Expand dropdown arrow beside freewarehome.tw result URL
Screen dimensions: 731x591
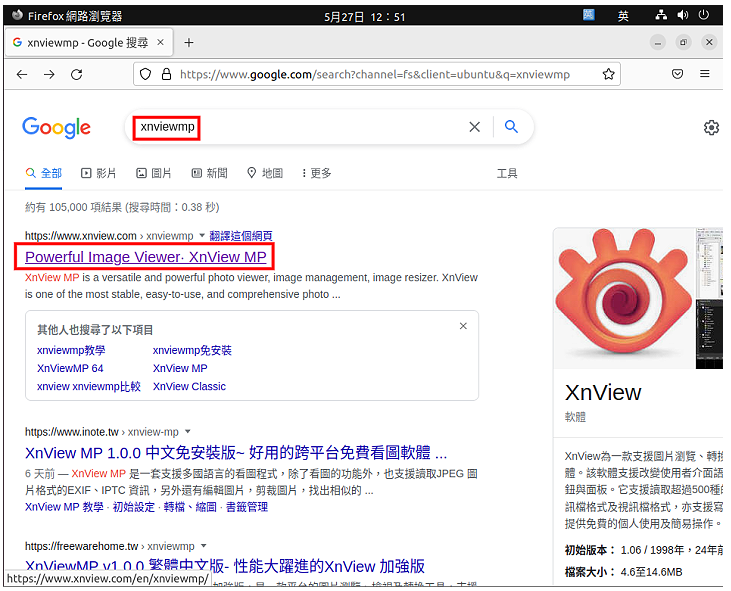pyautogui.click(x=203, y=546)
